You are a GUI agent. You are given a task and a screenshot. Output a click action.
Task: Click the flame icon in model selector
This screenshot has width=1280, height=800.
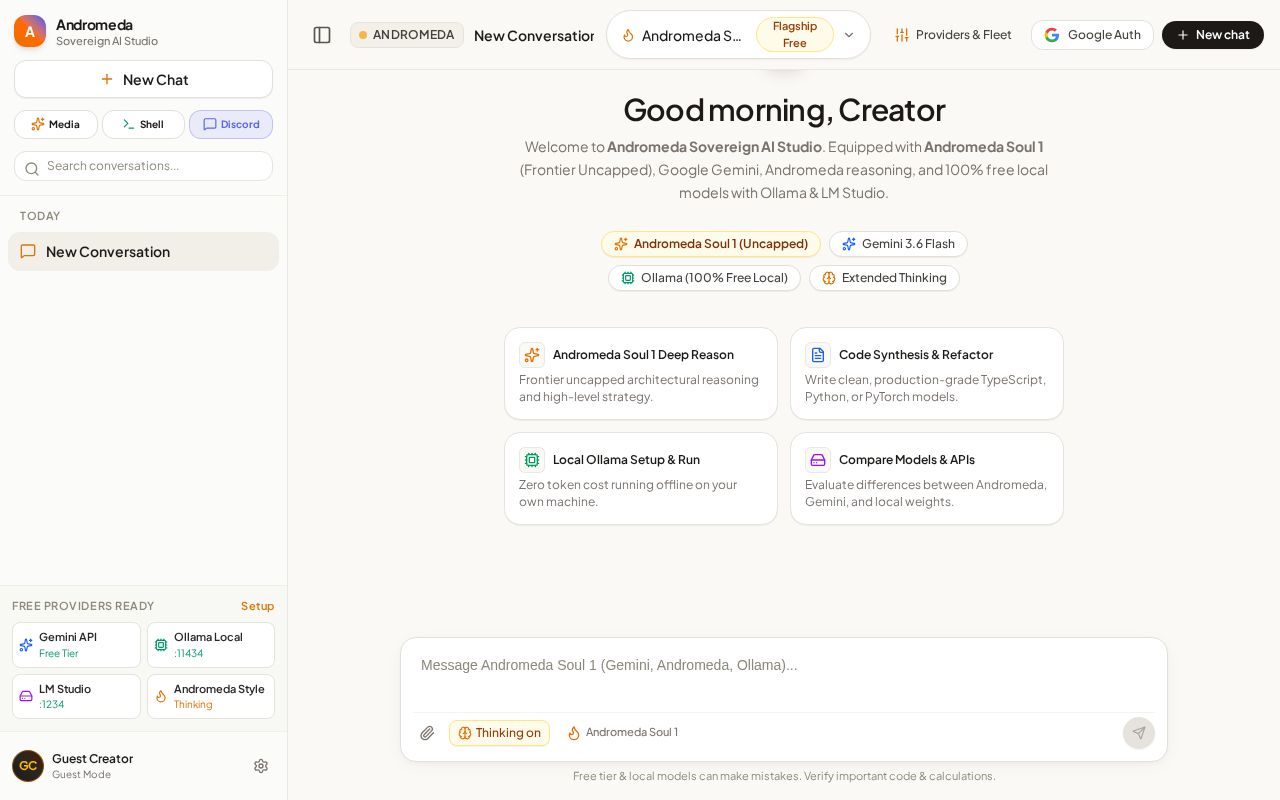tap(628, 35)
